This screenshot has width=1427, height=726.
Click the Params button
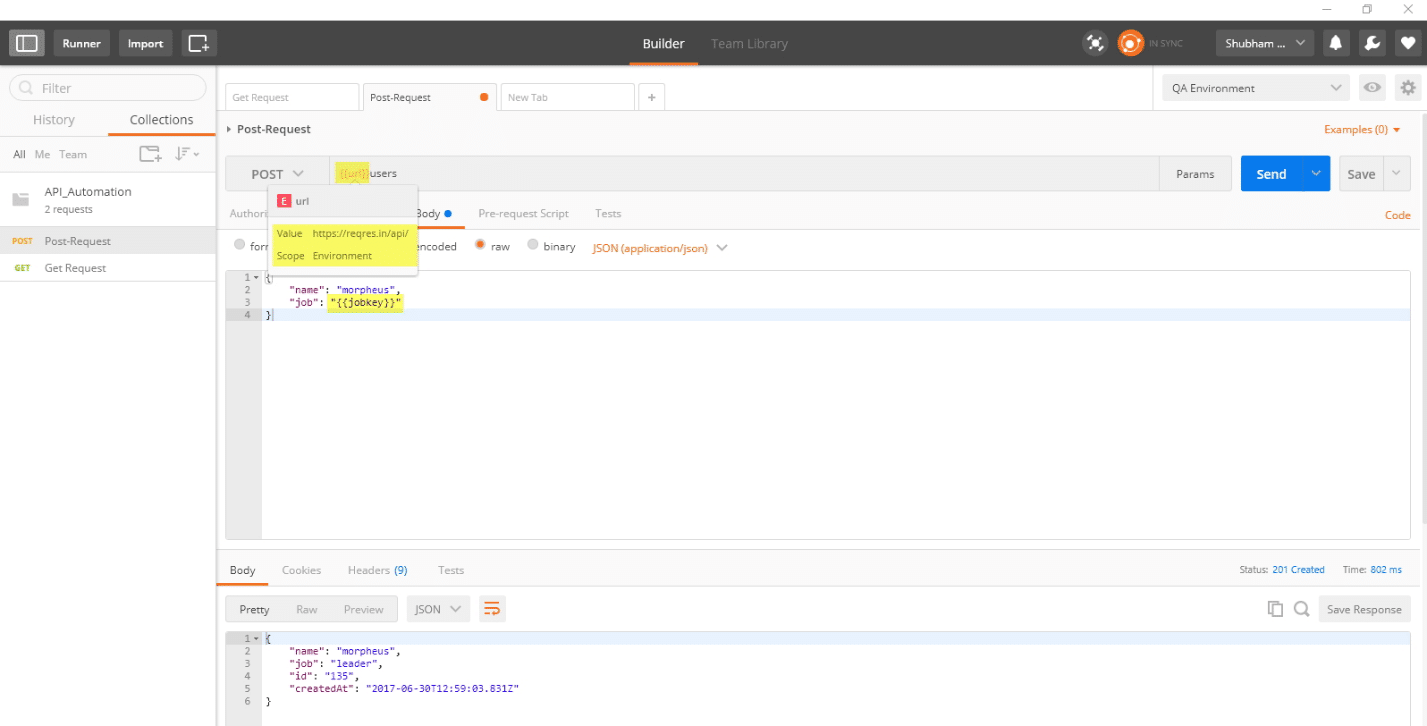(1195, 174)
